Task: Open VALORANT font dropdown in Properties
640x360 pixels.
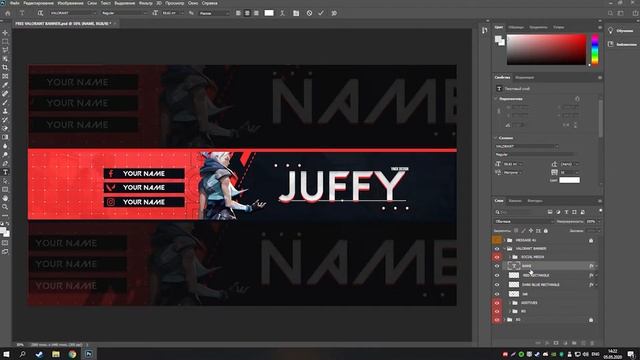Action: pos(527,146)
